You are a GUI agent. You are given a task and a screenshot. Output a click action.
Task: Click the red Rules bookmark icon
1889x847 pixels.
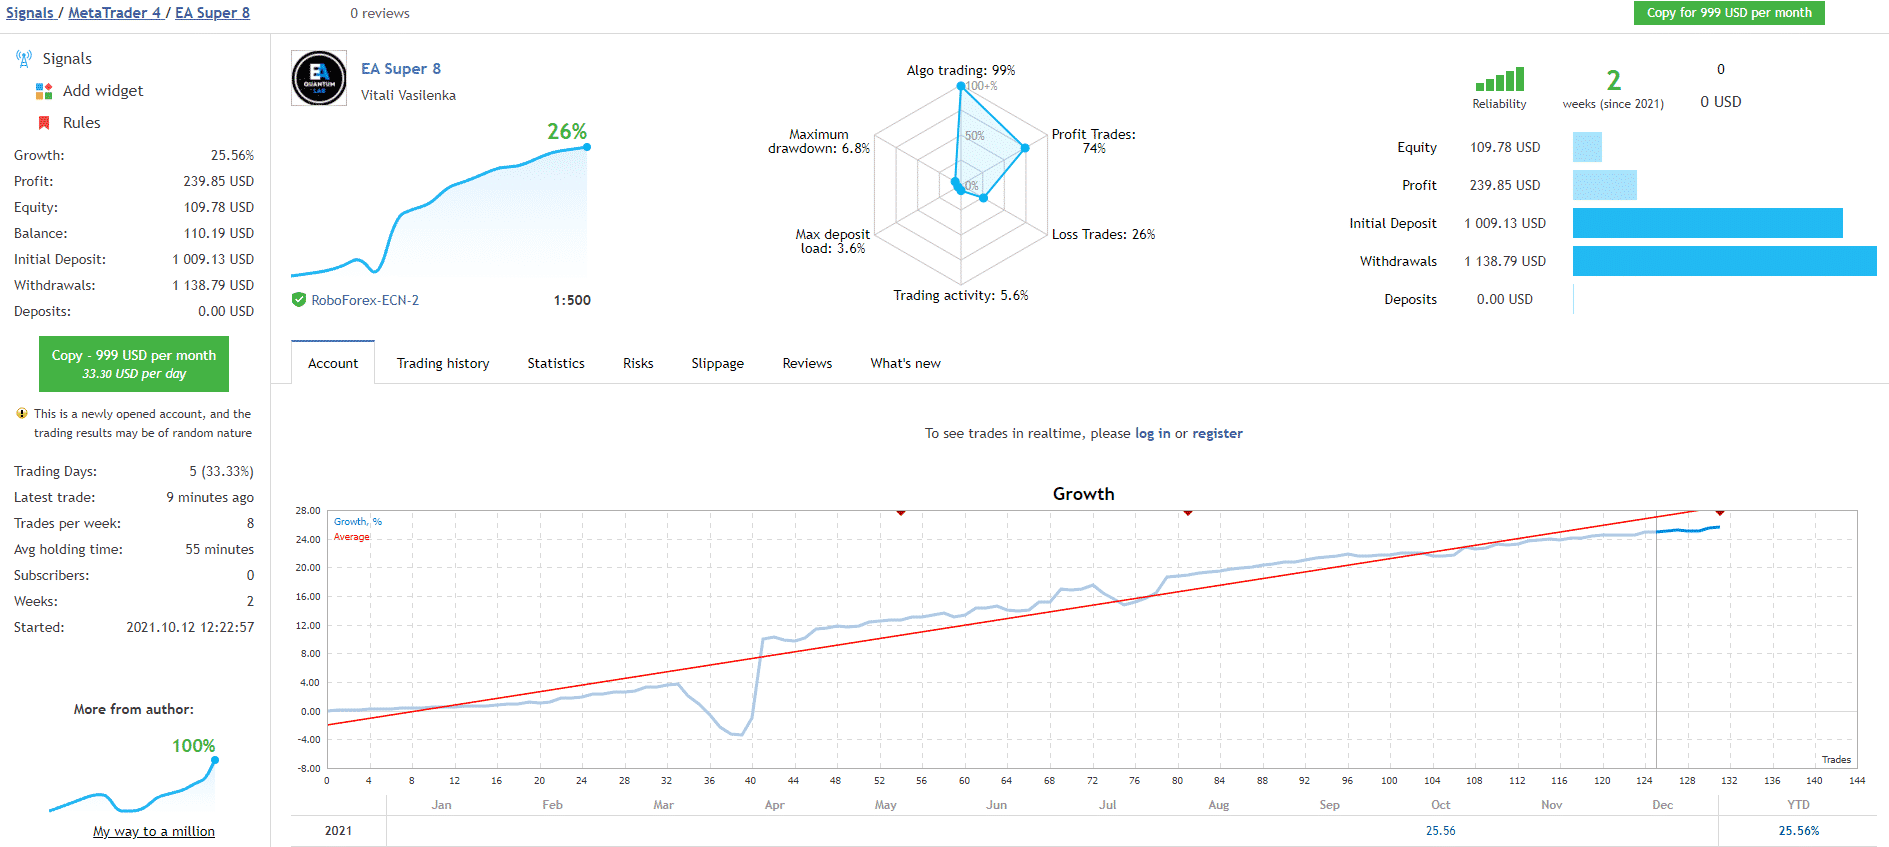[x=44, y=123]
